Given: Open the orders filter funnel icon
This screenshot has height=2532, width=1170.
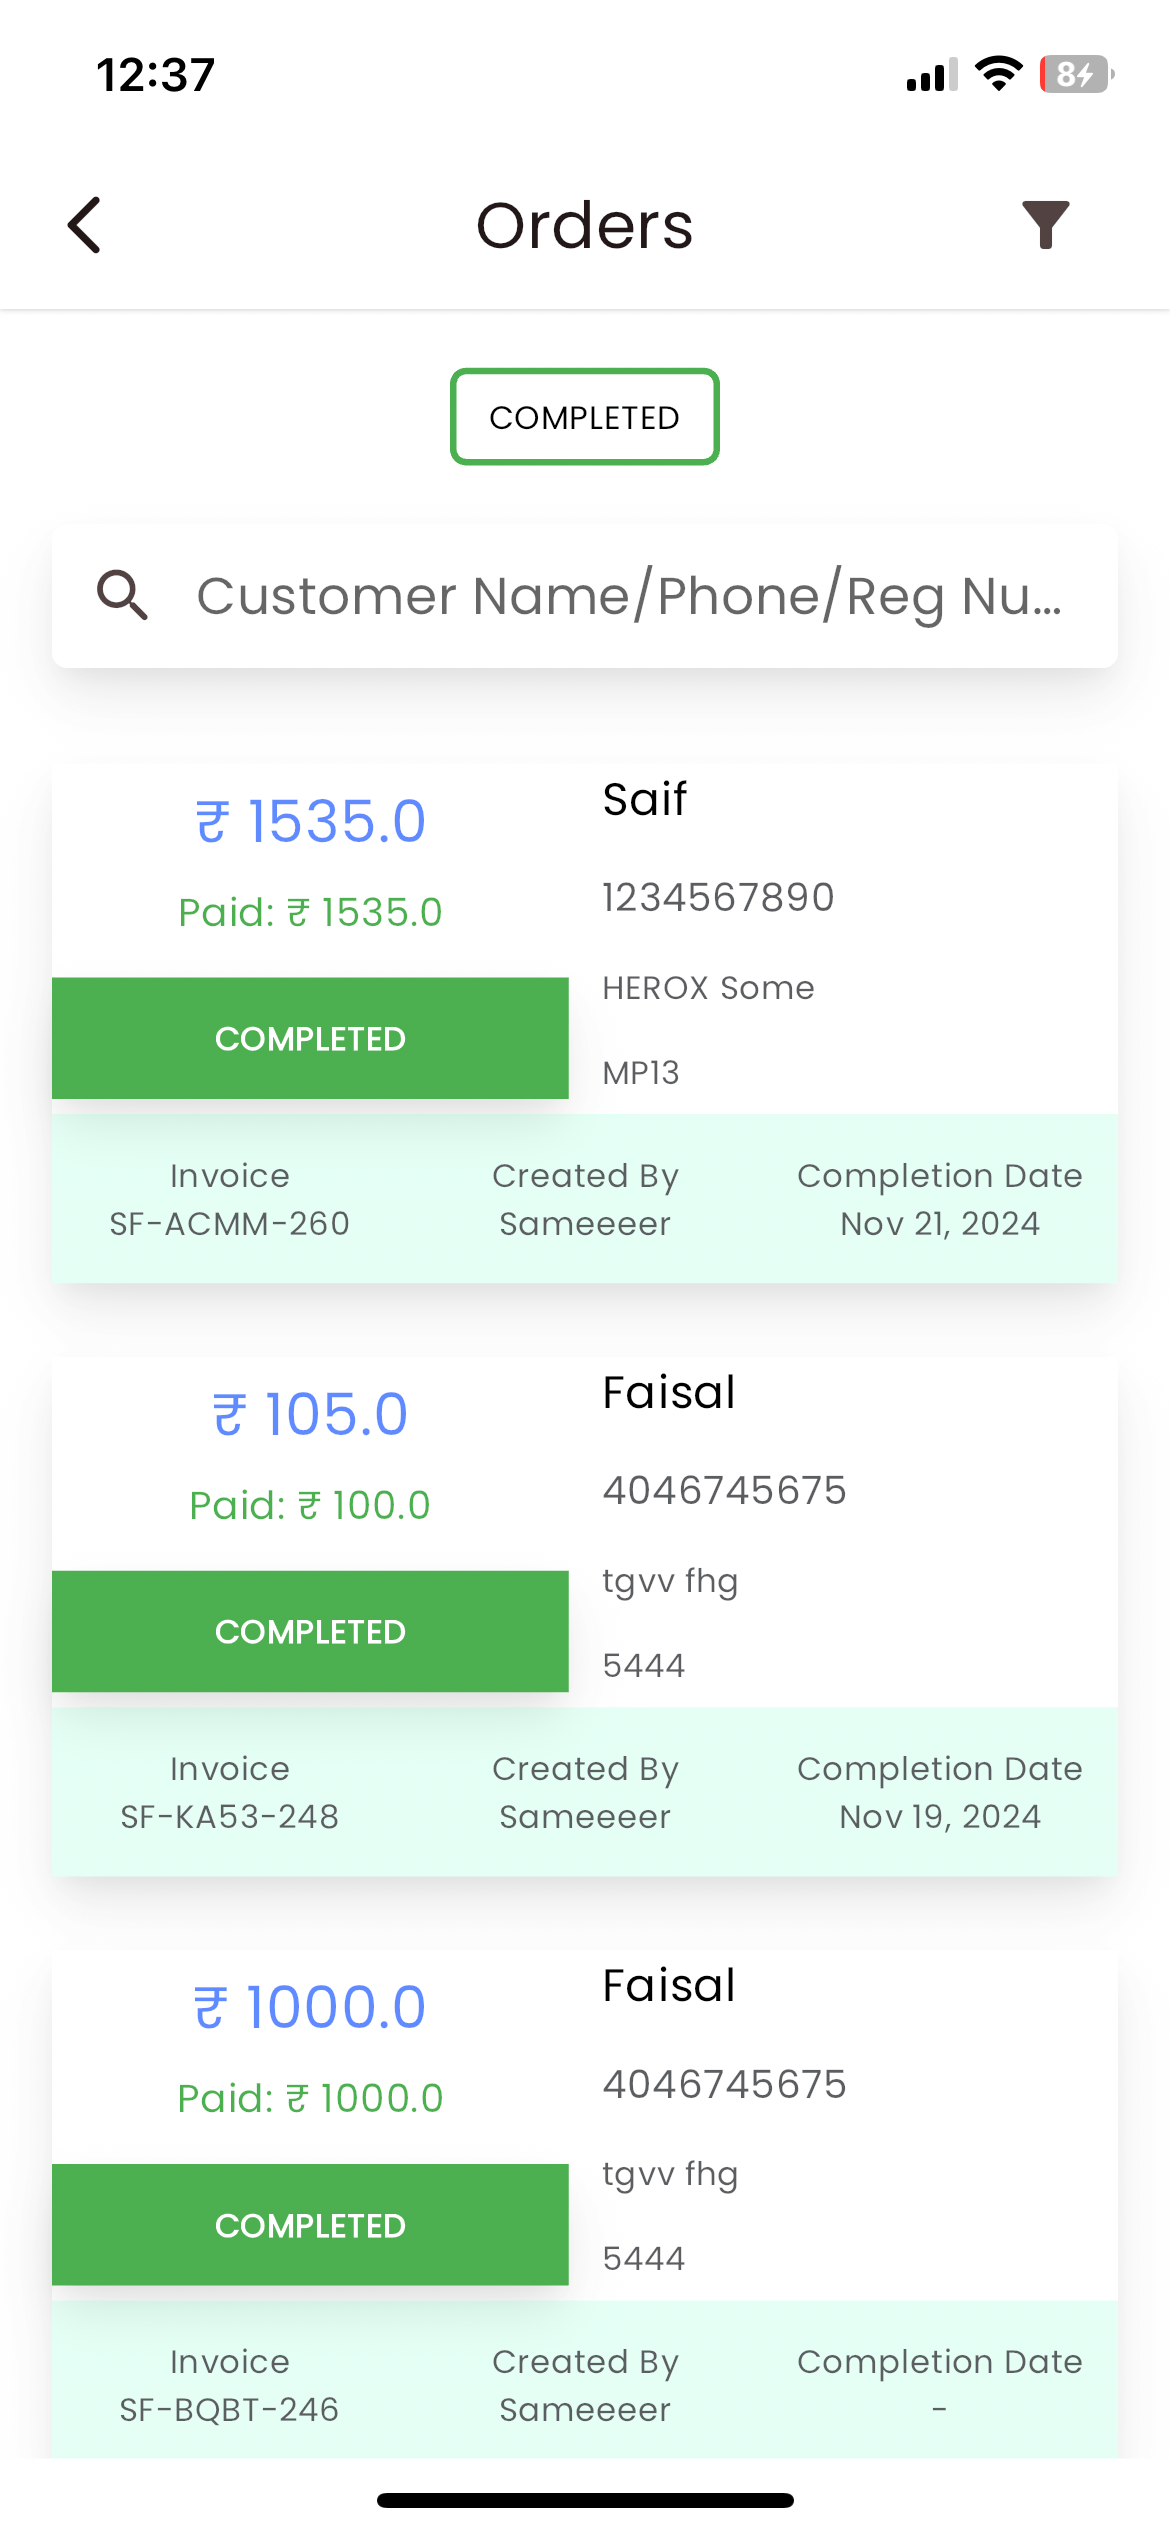Looking at the screenshot, I should (x=1045, y=225).
